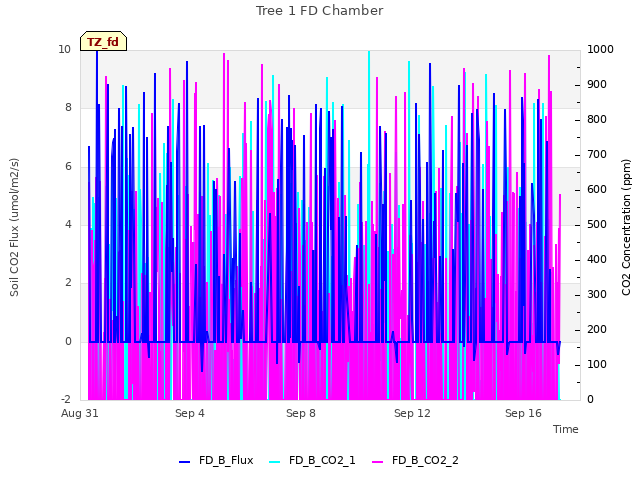
Task: Click the 500 ppm right-axis tick label
Action: pos(597,224)
